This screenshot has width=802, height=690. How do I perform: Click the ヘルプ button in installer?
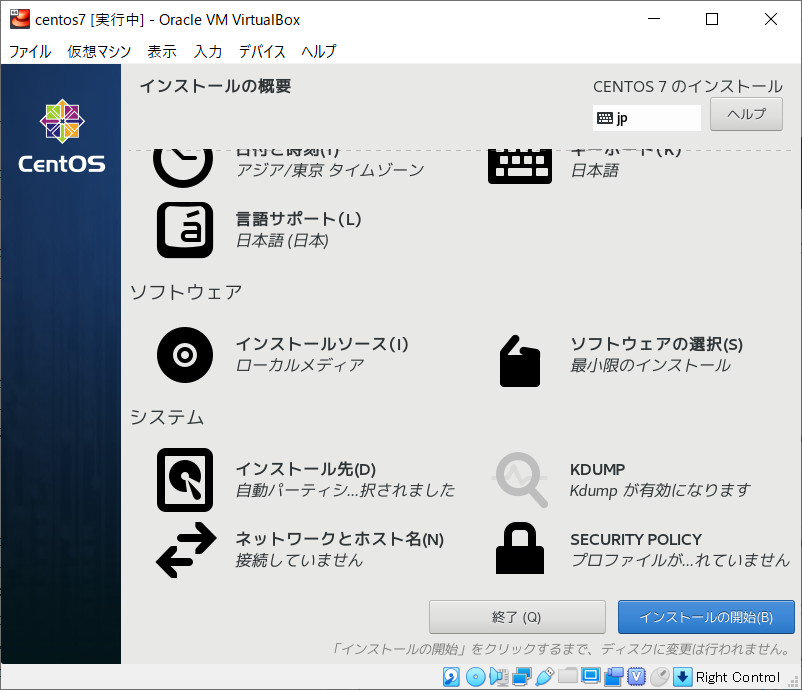point(746,114)
